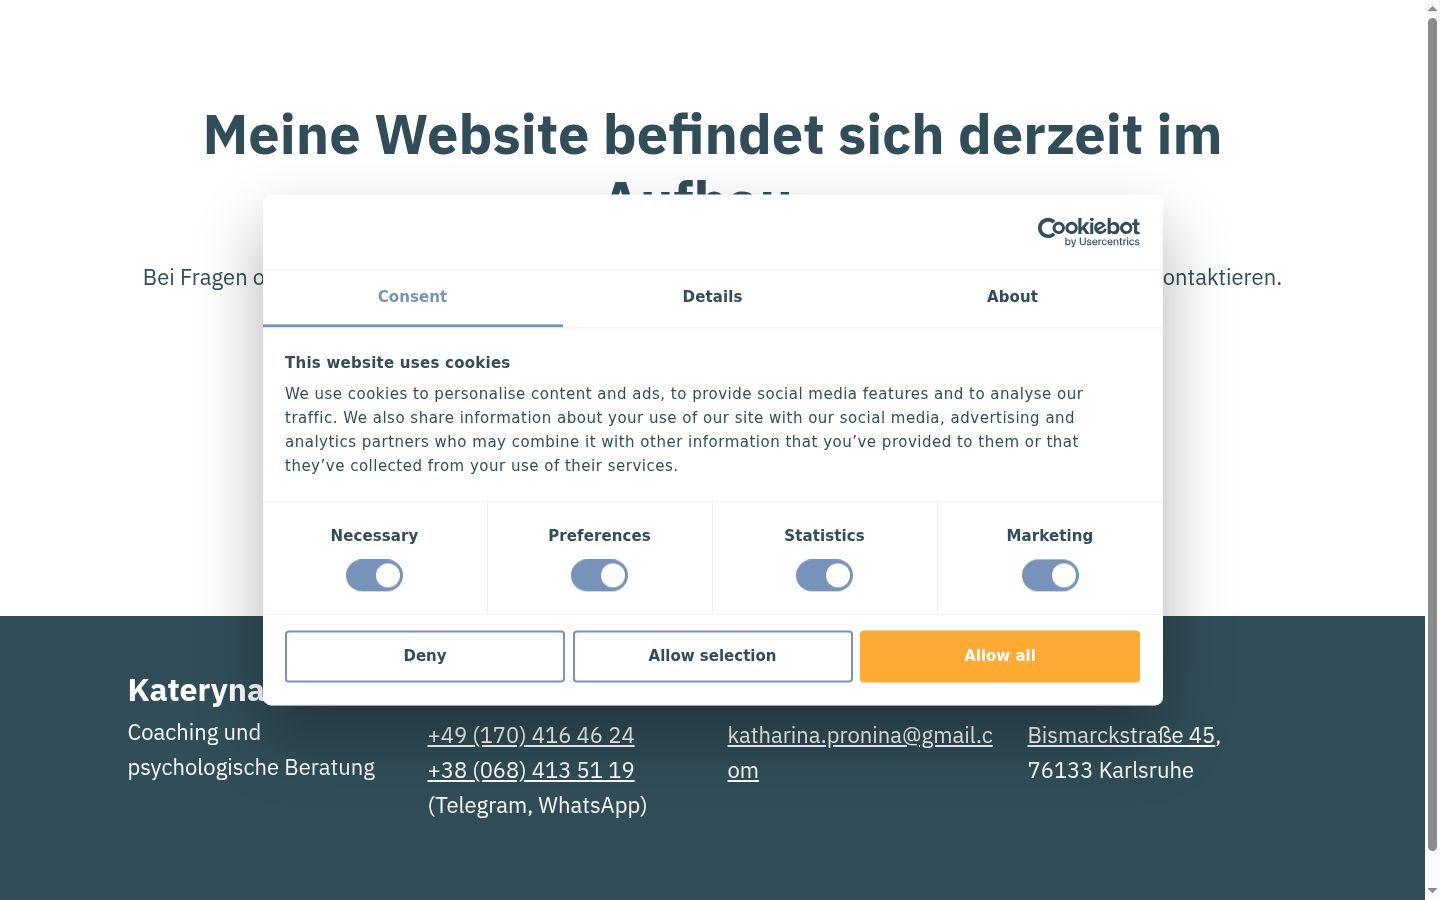Image resolution: width=1440 pixels, height=900 pixels.
Task: Click the Cookiebot by Usercentrics logo
Action: [x=1088, y=232]
